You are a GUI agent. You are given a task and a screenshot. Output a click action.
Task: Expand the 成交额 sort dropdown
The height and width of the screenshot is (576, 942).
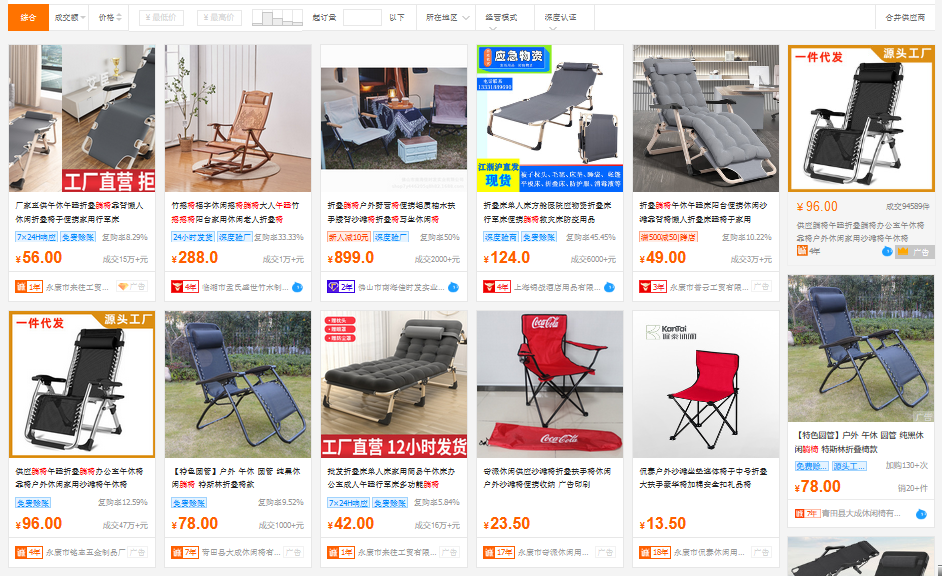(70, 17)
